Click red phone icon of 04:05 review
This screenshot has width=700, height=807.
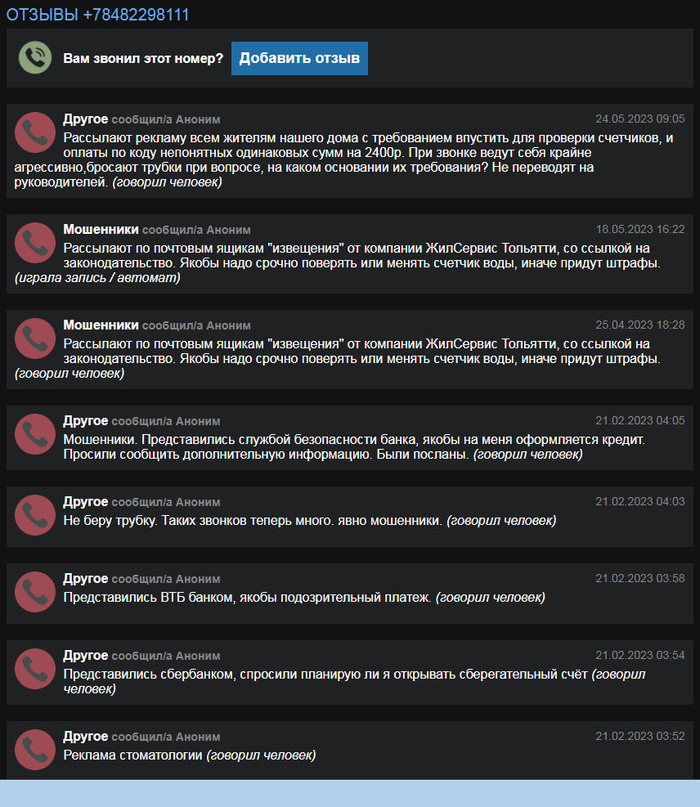pos(35,435)
